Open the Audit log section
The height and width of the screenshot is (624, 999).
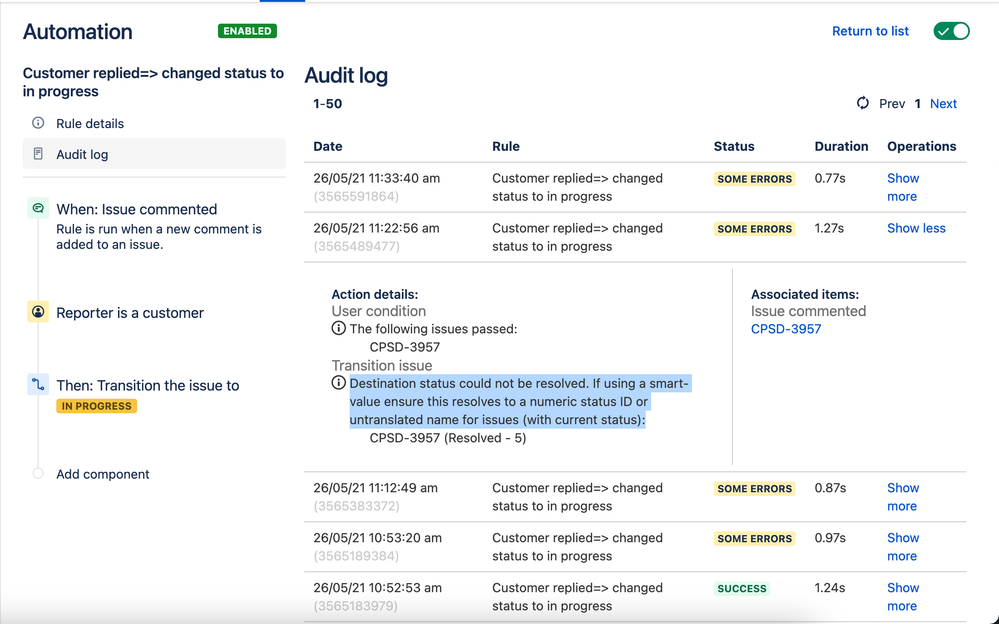click(154, 154)
